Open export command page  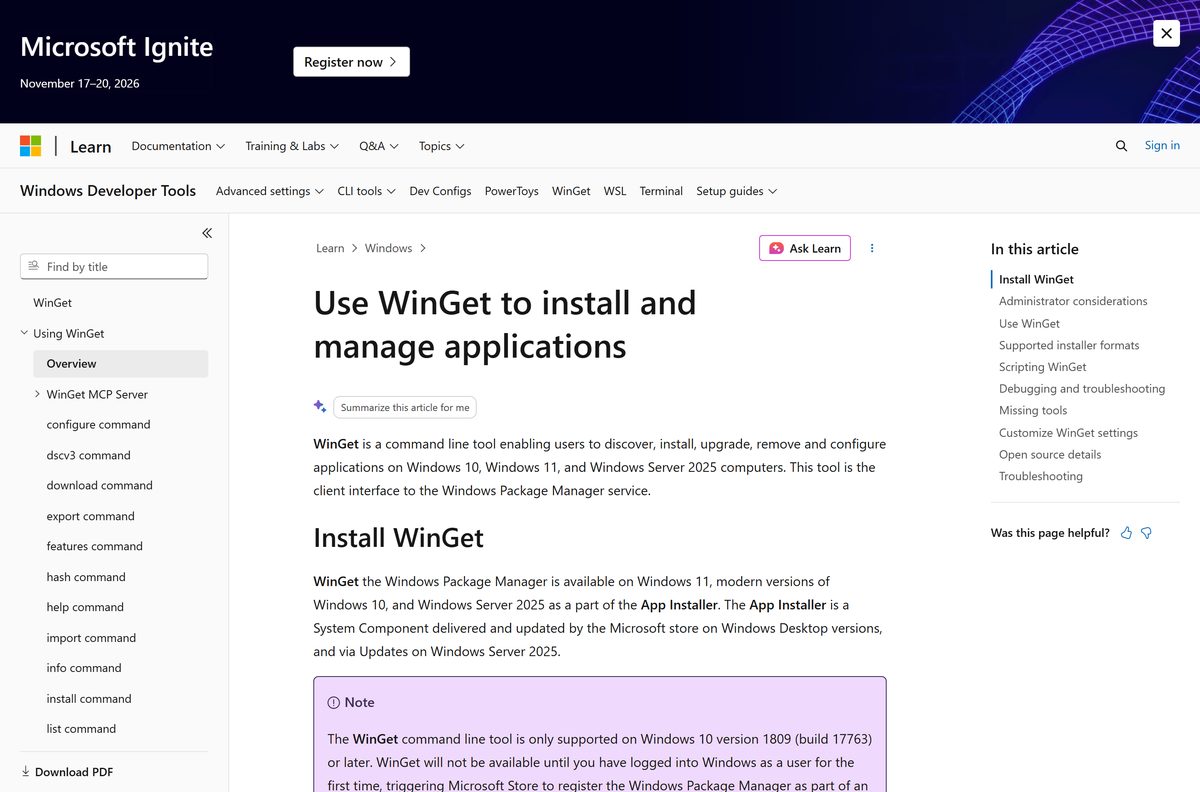(x=90, y=517)
